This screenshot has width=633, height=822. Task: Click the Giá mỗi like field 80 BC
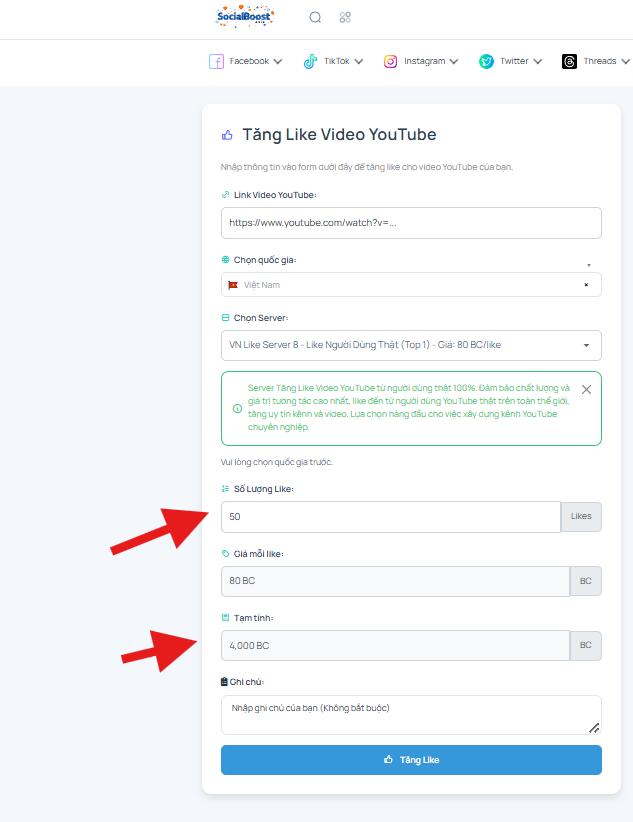(x=395, y=581)
